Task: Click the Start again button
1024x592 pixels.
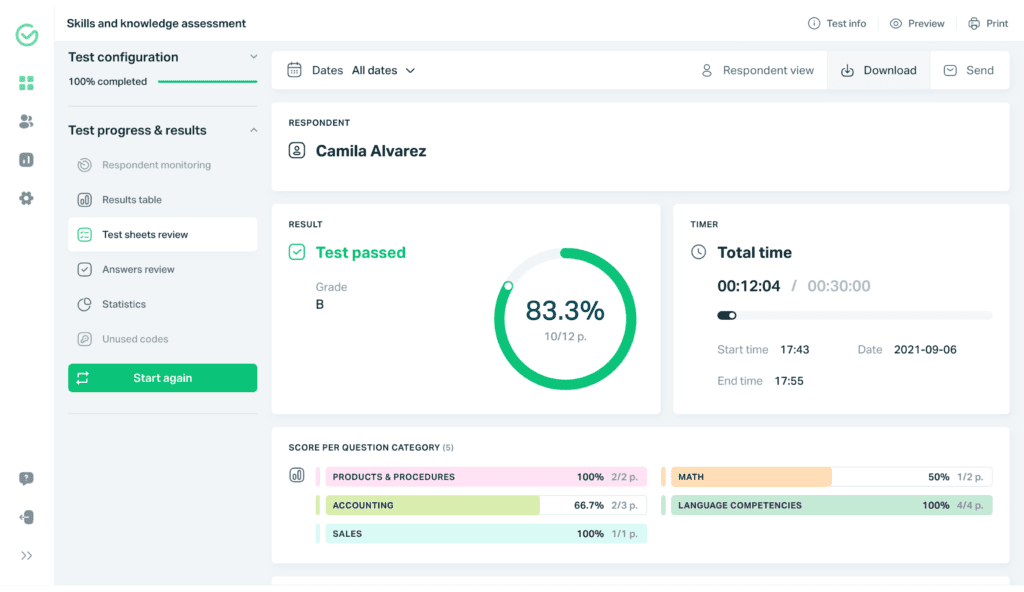Action: tap(162, 378)
